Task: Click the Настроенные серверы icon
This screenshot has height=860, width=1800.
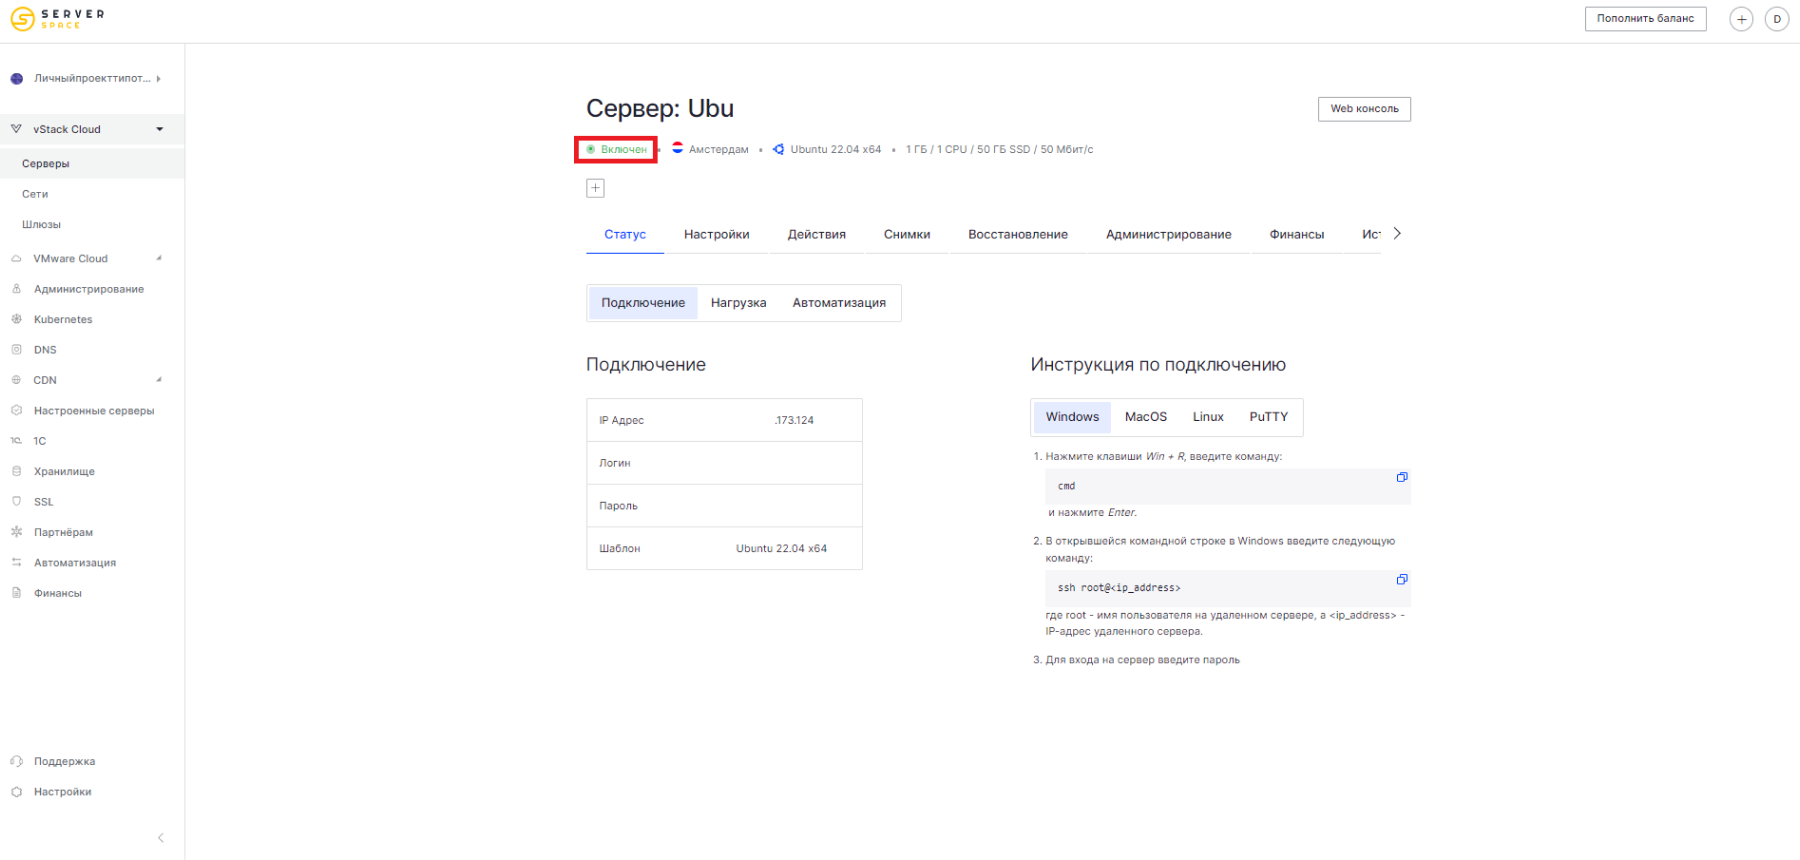Action: [x=16, y=410]
